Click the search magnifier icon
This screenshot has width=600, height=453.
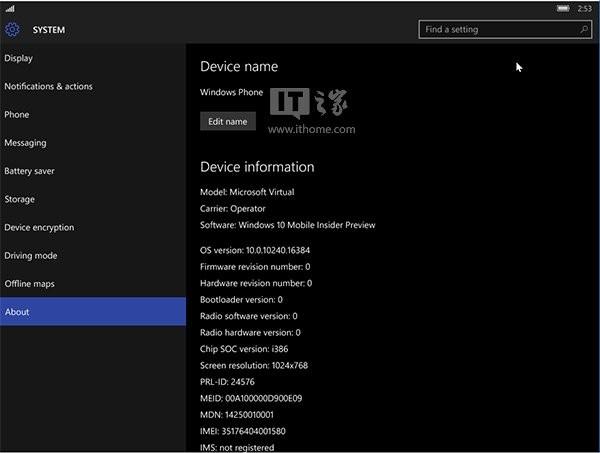[x=584, y=29]
